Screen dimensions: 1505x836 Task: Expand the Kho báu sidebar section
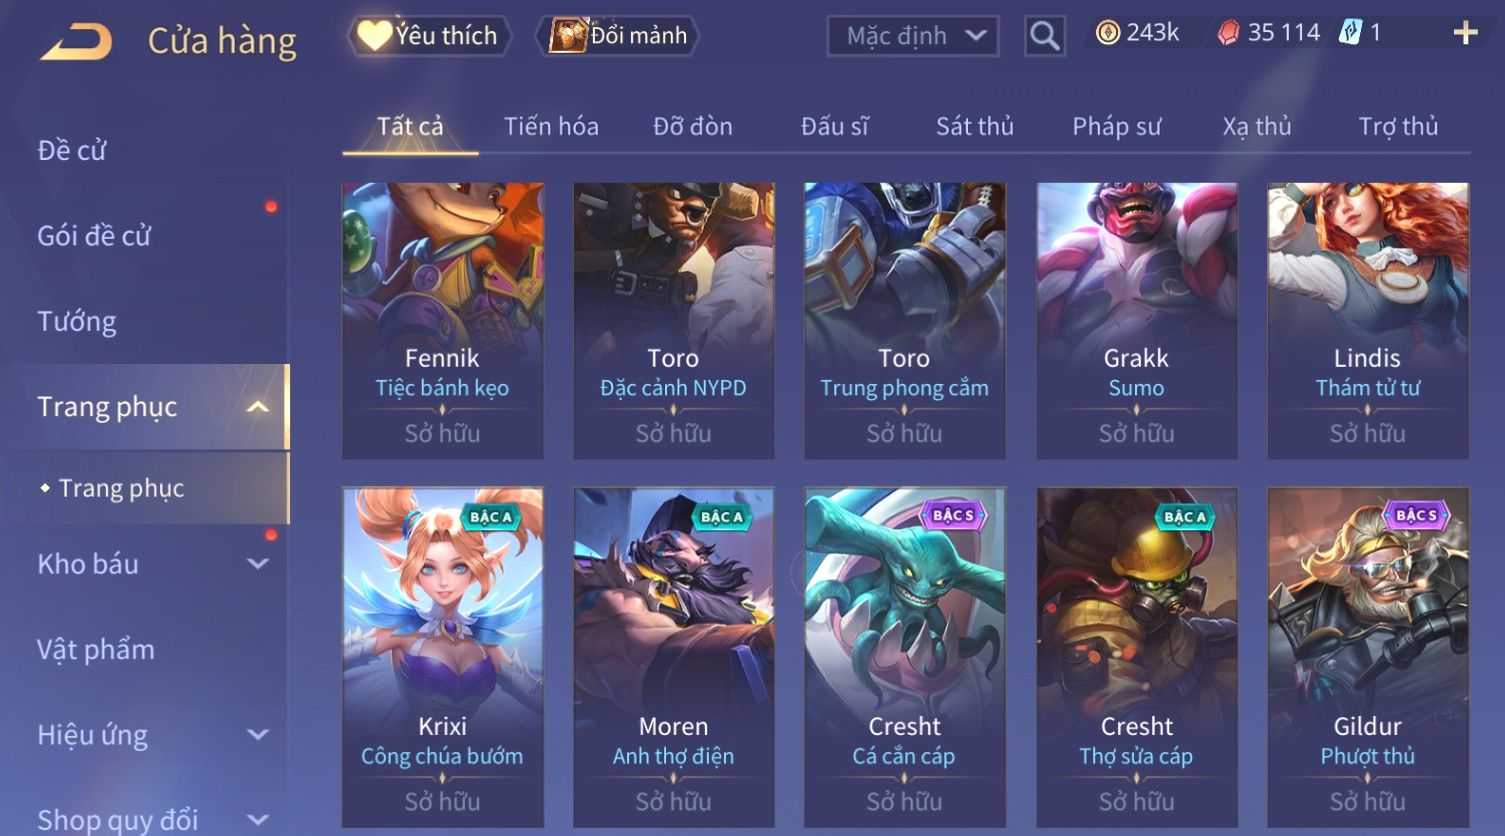[x=258, y=564]
